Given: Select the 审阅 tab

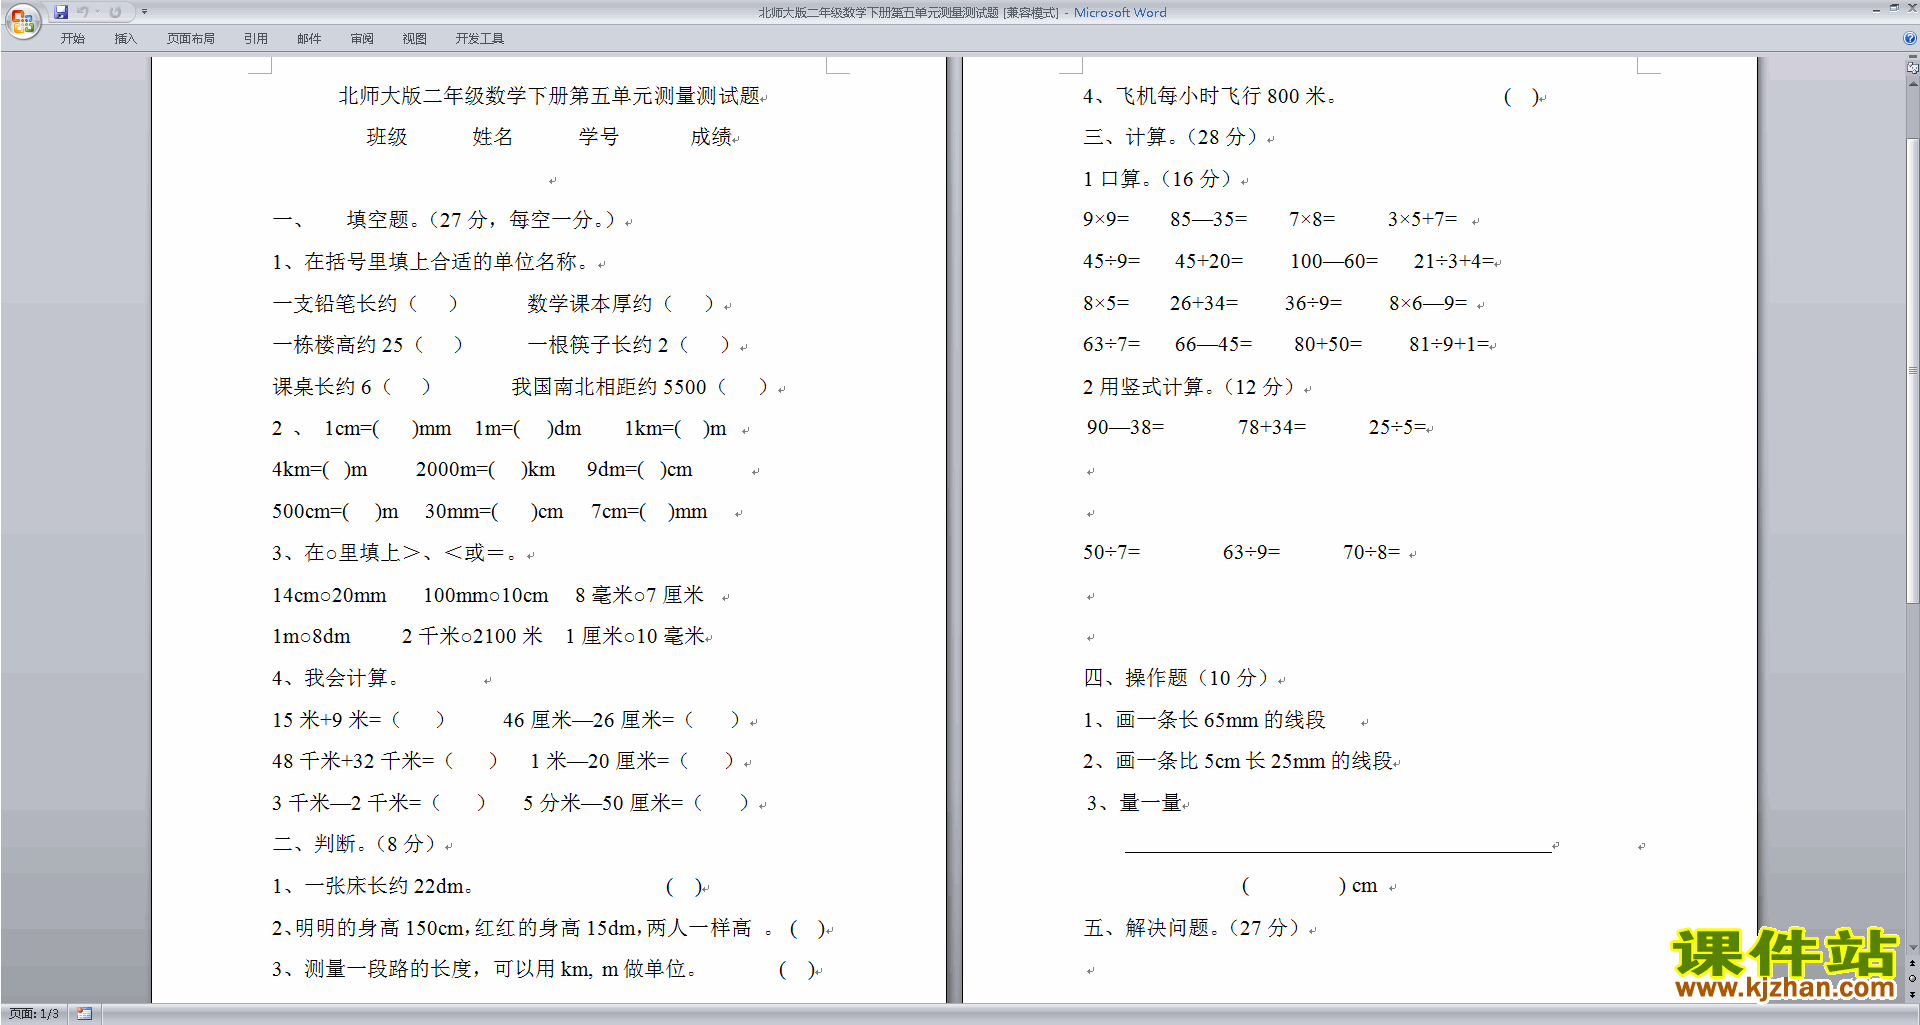Looking at the screenshot, I should pyautogui.click(x=362, y=39).
